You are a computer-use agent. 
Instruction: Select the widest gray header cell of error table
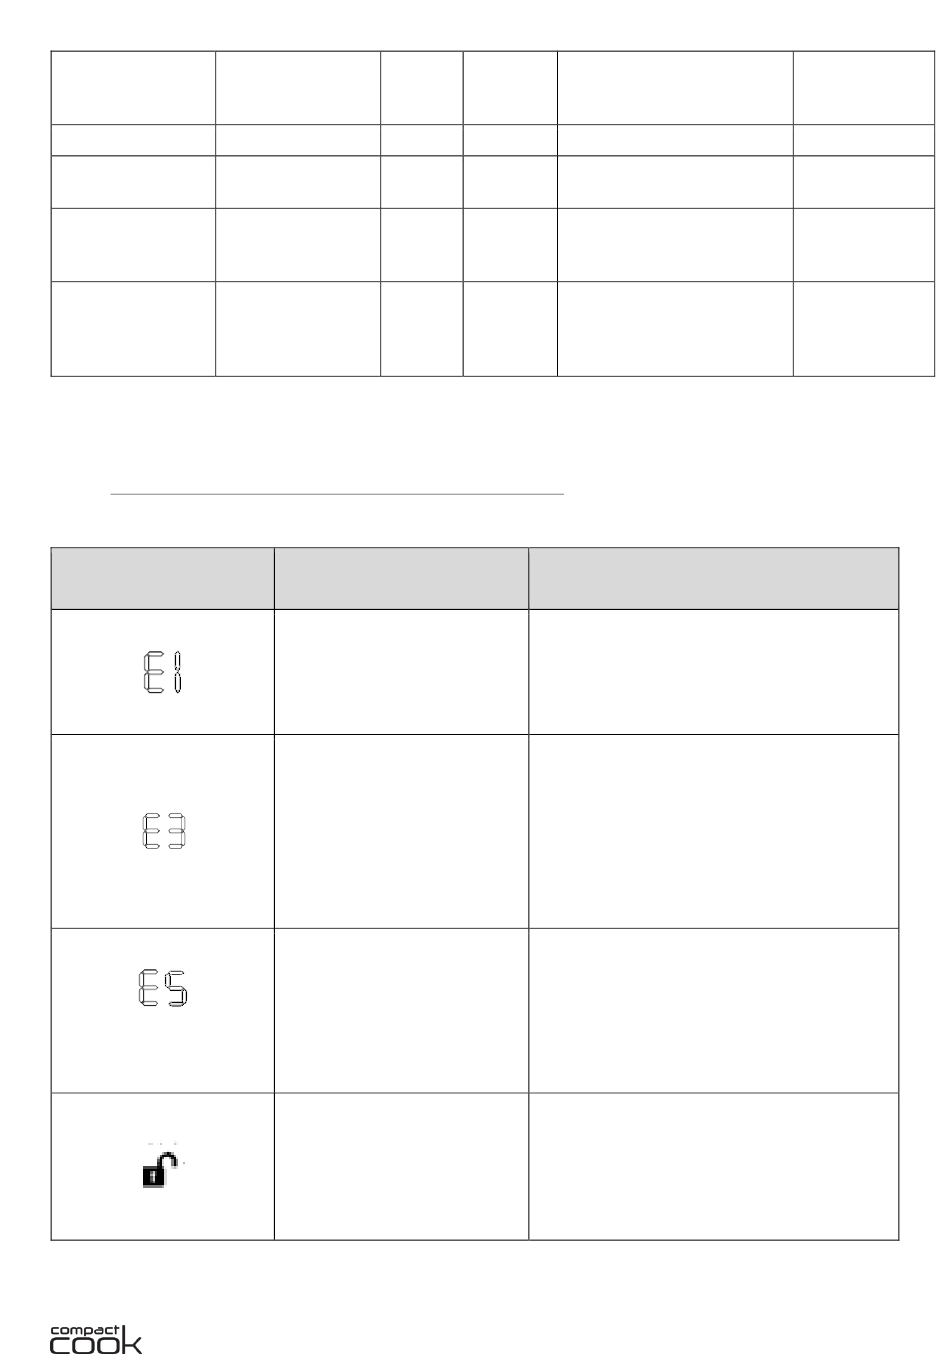(x=714, y=578)
